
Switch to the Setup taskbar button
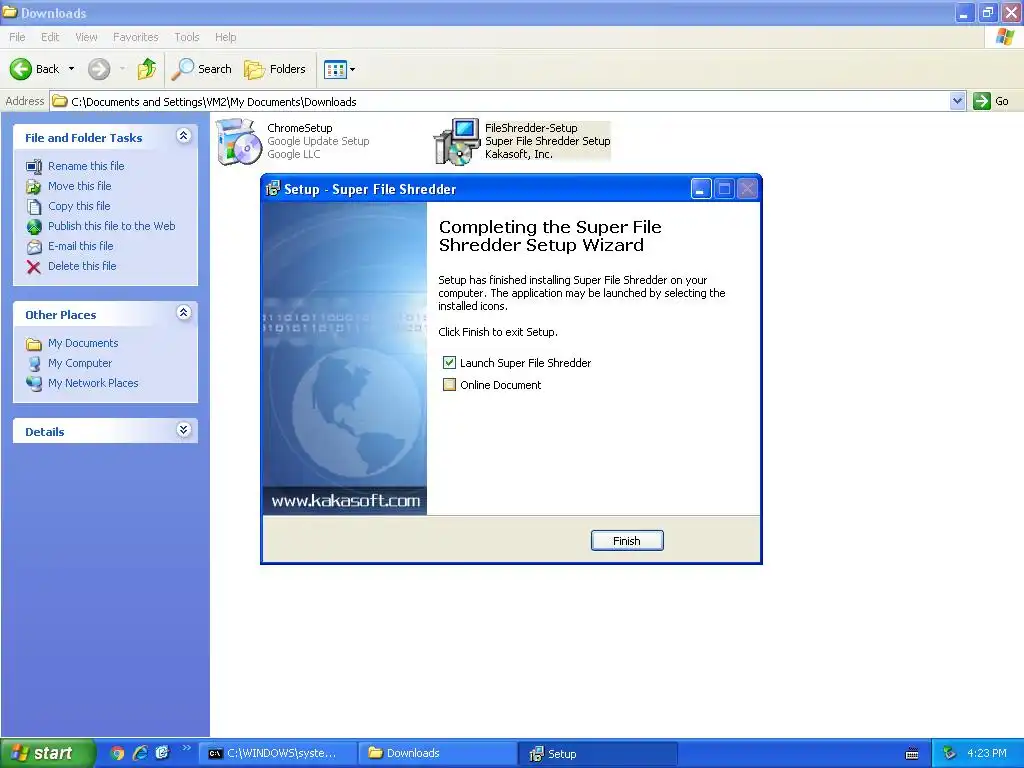[598, 753]
